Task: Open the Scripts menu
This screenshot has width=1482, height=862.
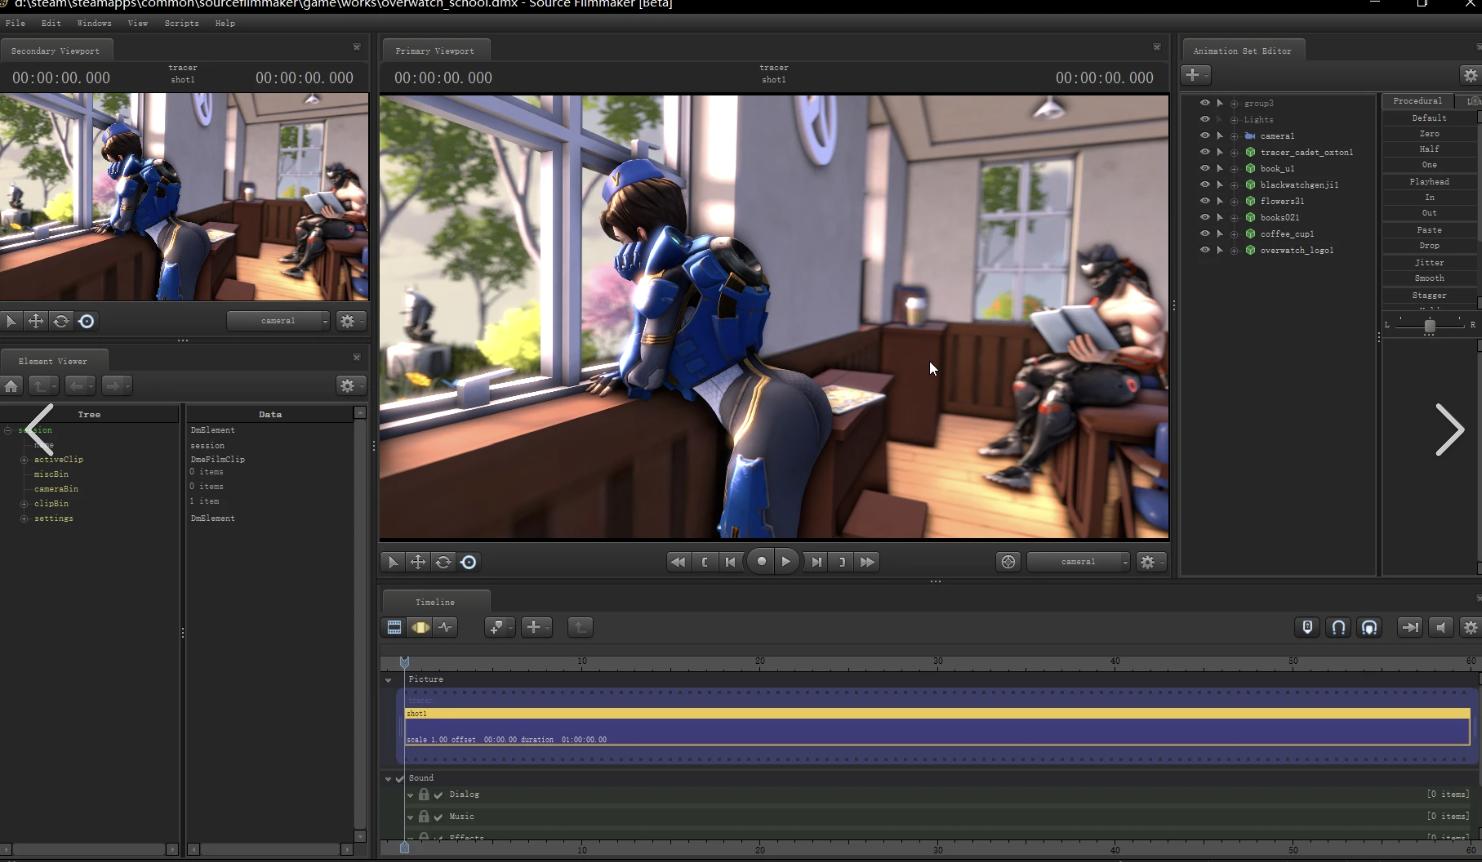Action: [x=181, y=23]
